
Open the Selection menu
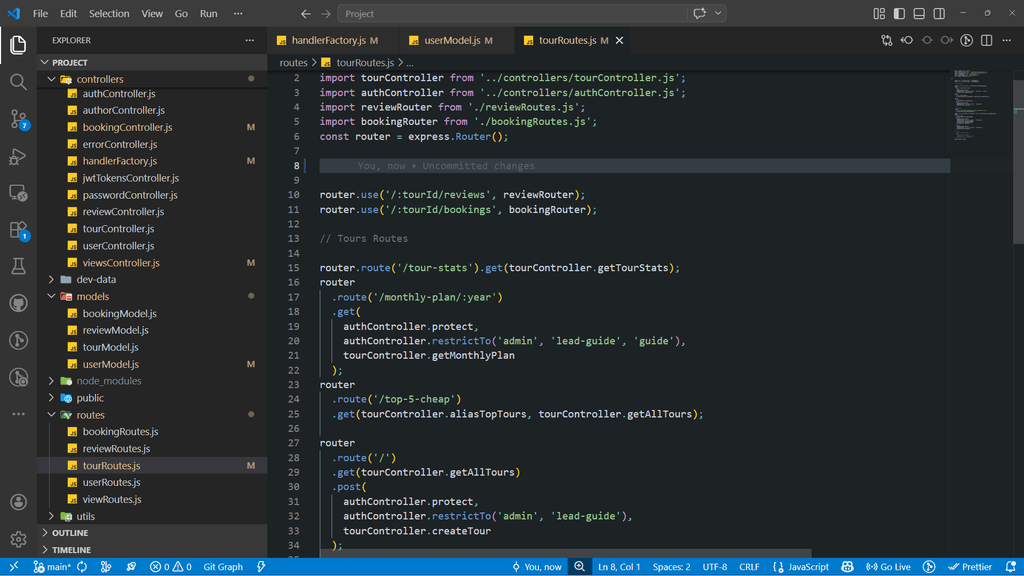tap(109, 14)
